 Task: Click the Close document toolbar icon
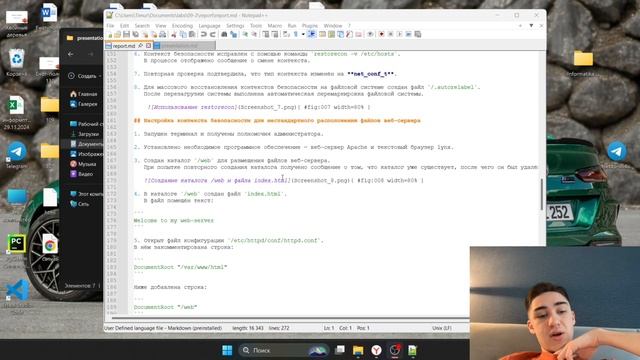[x=145, y=34]
